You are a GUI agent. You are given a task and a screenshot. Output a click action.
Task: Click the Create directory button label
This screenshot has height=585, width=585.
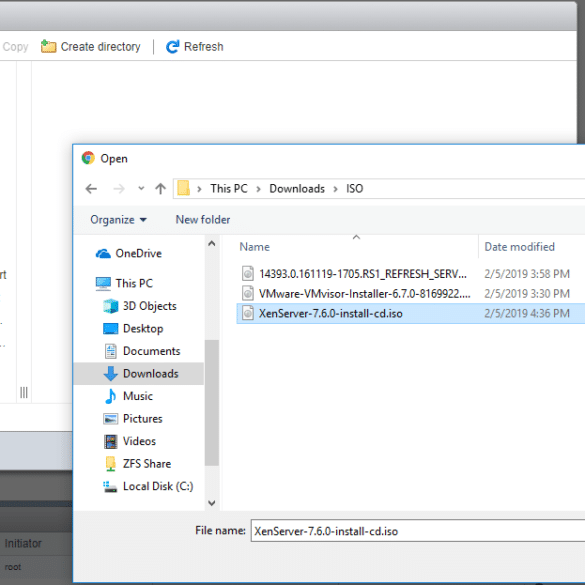click(x=100, y=47)
